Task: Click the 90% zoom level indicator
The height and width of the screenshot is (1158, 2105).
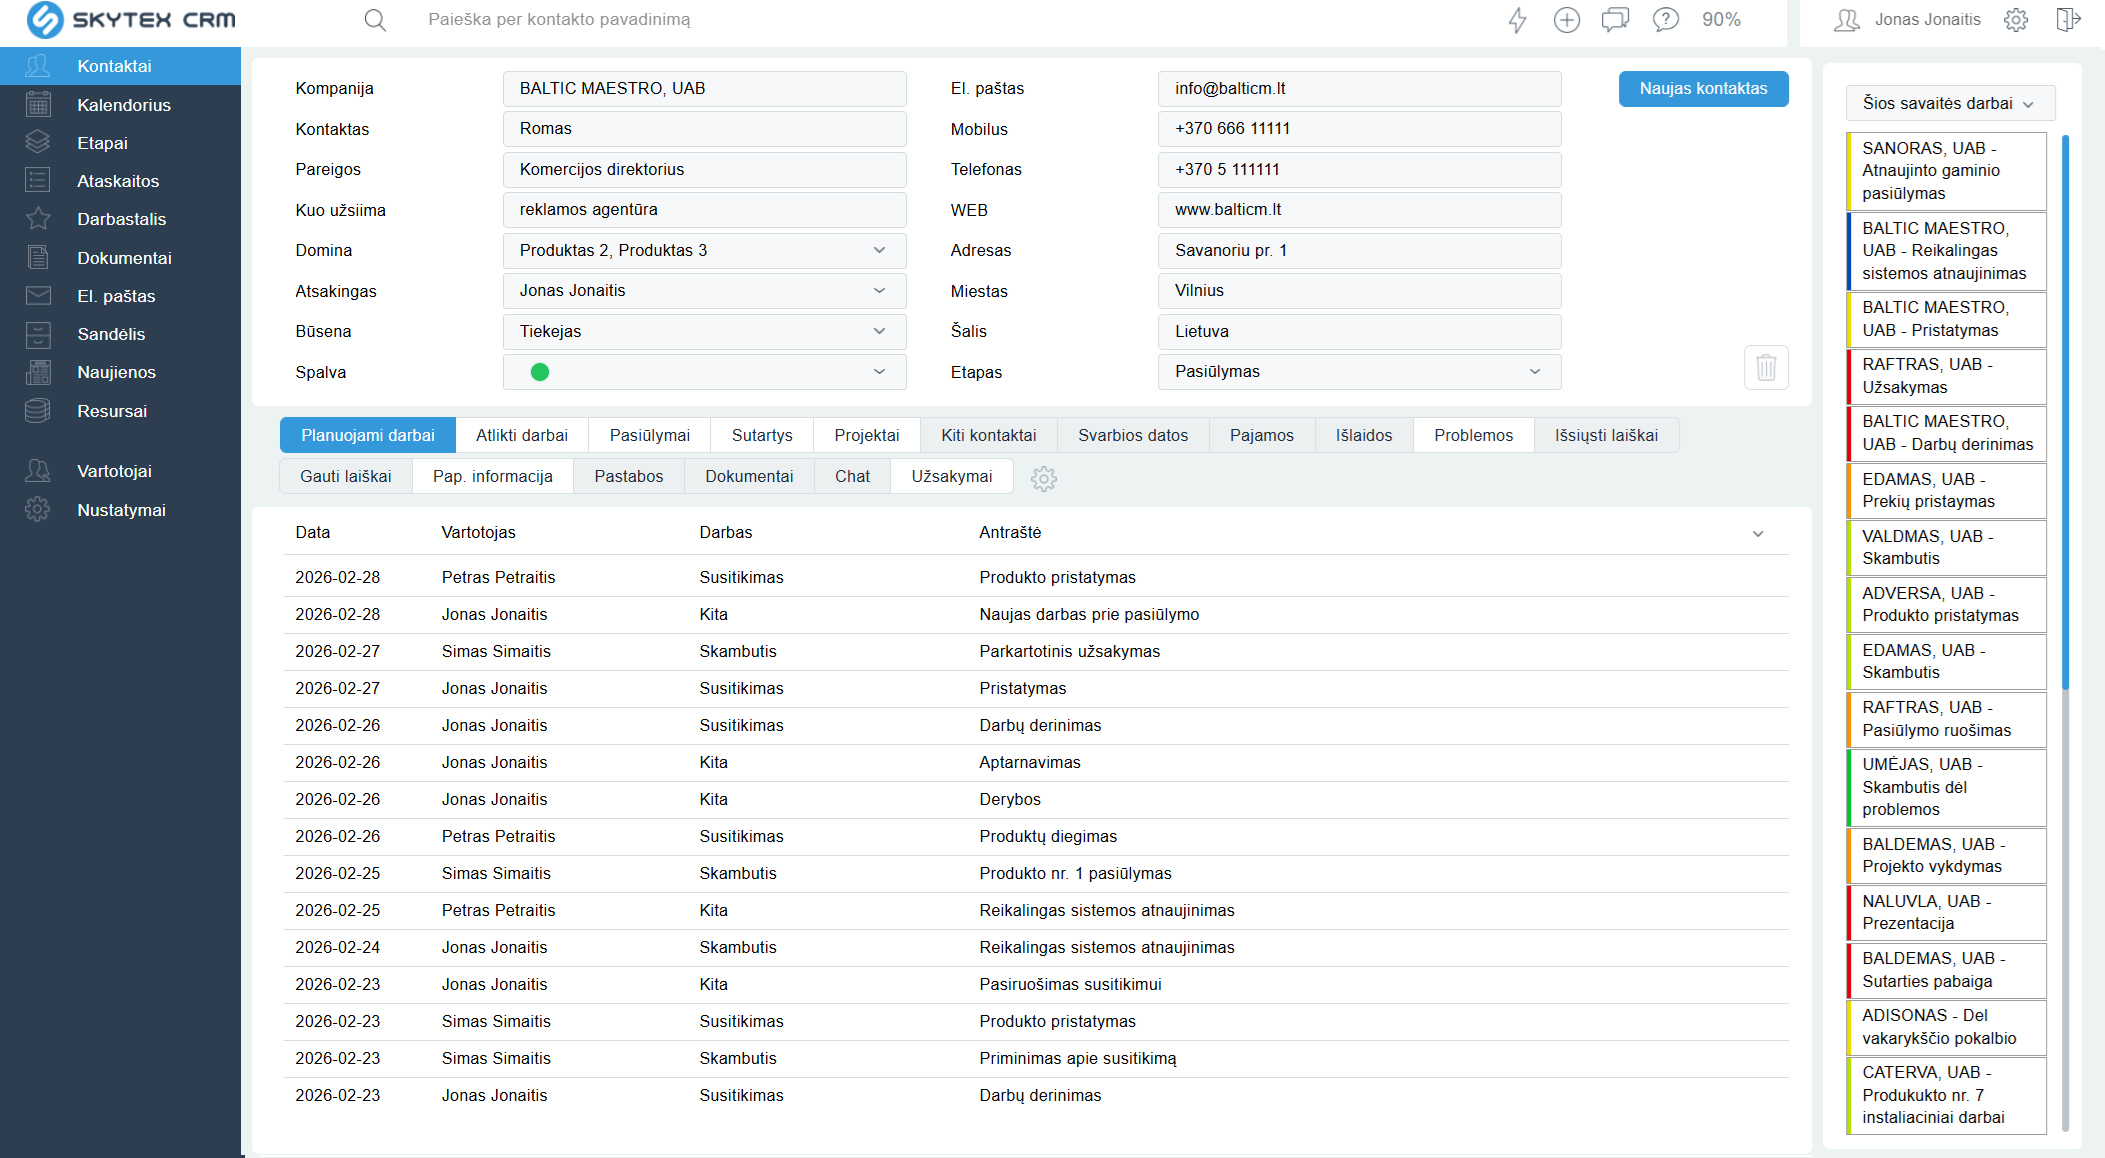Action: coord(1721,20)
